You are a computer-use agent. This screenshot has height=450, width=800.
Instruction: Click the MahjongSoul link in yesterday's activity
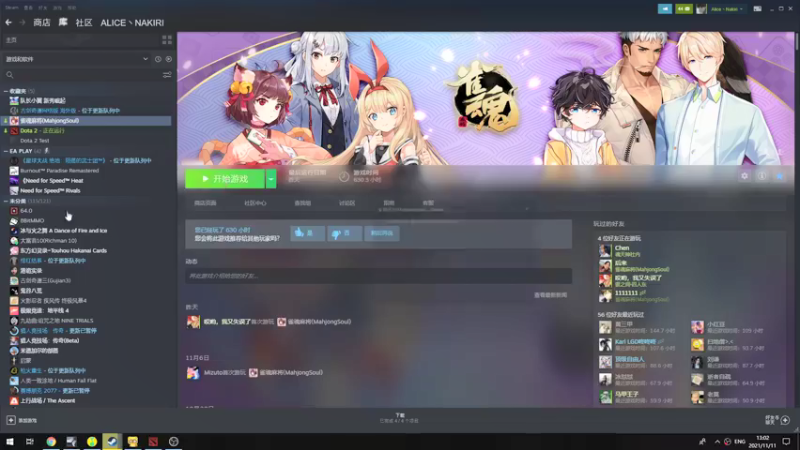(x=319, y=322)
